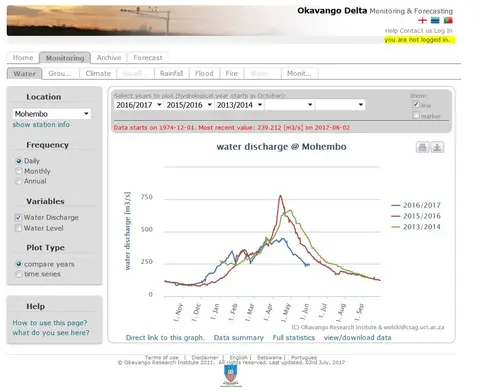Click the university crest logo at the bottom of the page
Viewport: 480px width, 392px height.
coord(231,376)
